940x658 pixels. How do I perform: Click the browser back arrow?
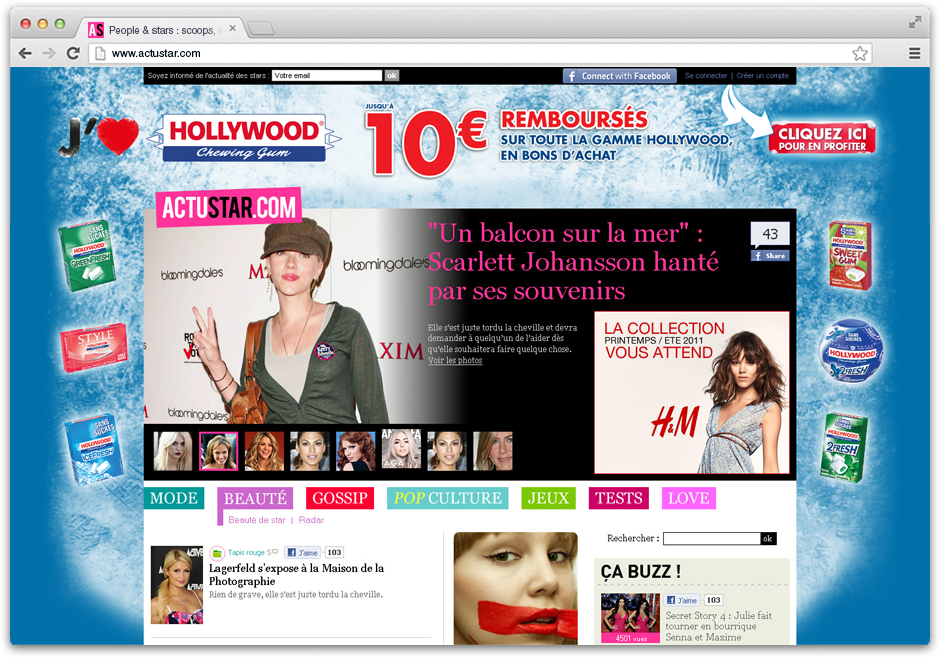26,53
